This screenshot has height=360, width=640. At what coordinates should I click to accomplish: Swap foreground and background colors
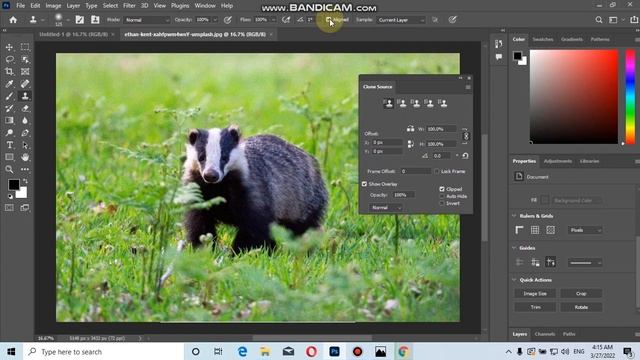(x=25, y=180)
